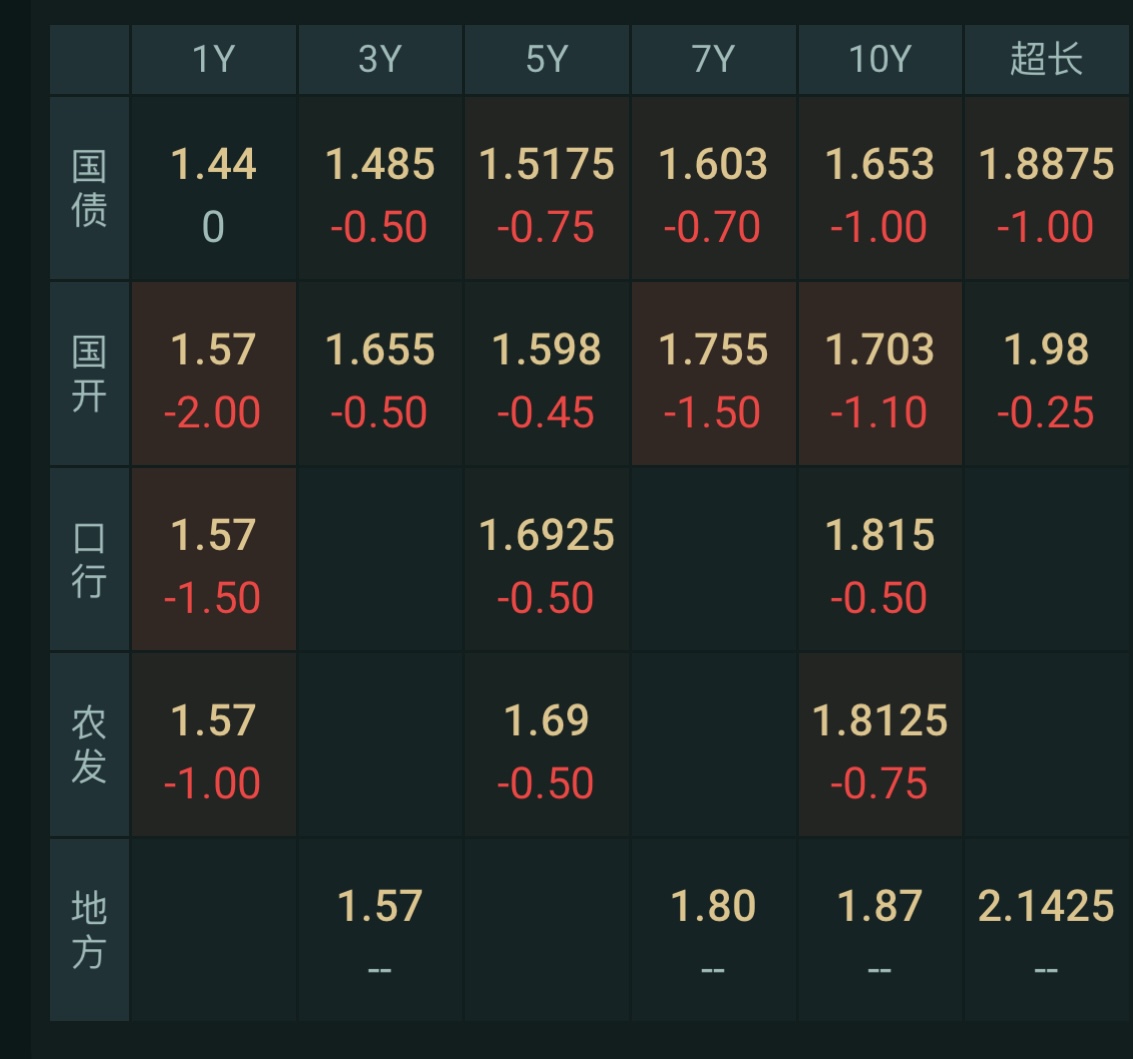Select the 1Y column header
The width and height of the screenshot is (1133, 1059).
click(x=213, y=61)
